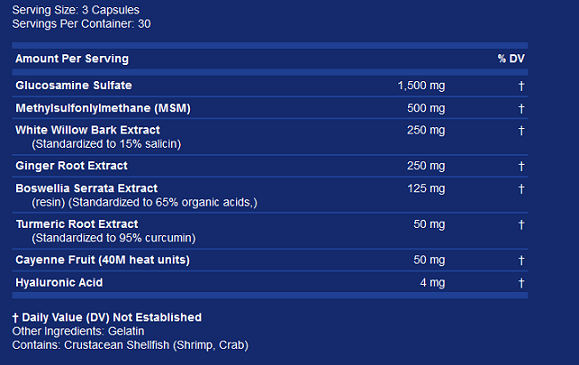Select the Hyaluronic Acid row label

[59, 283]
